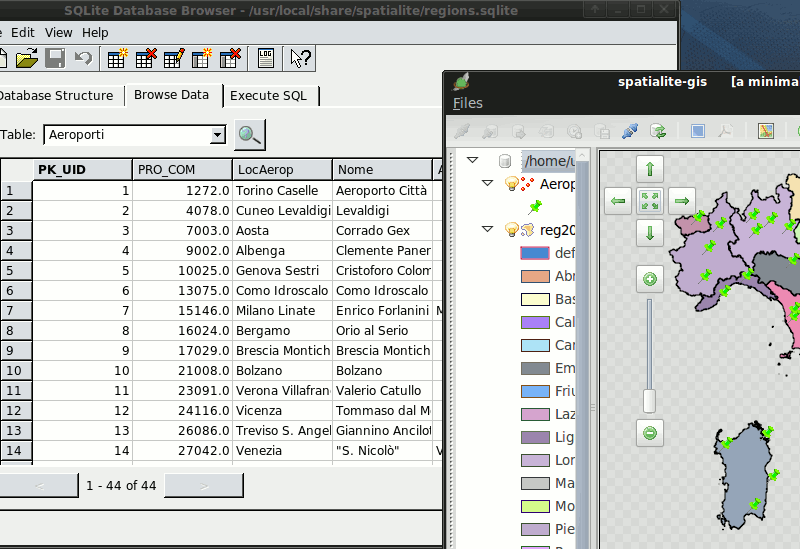Open a database file with the folder icon
Viewport: 800px width, 549px height.
coord(27,58)
